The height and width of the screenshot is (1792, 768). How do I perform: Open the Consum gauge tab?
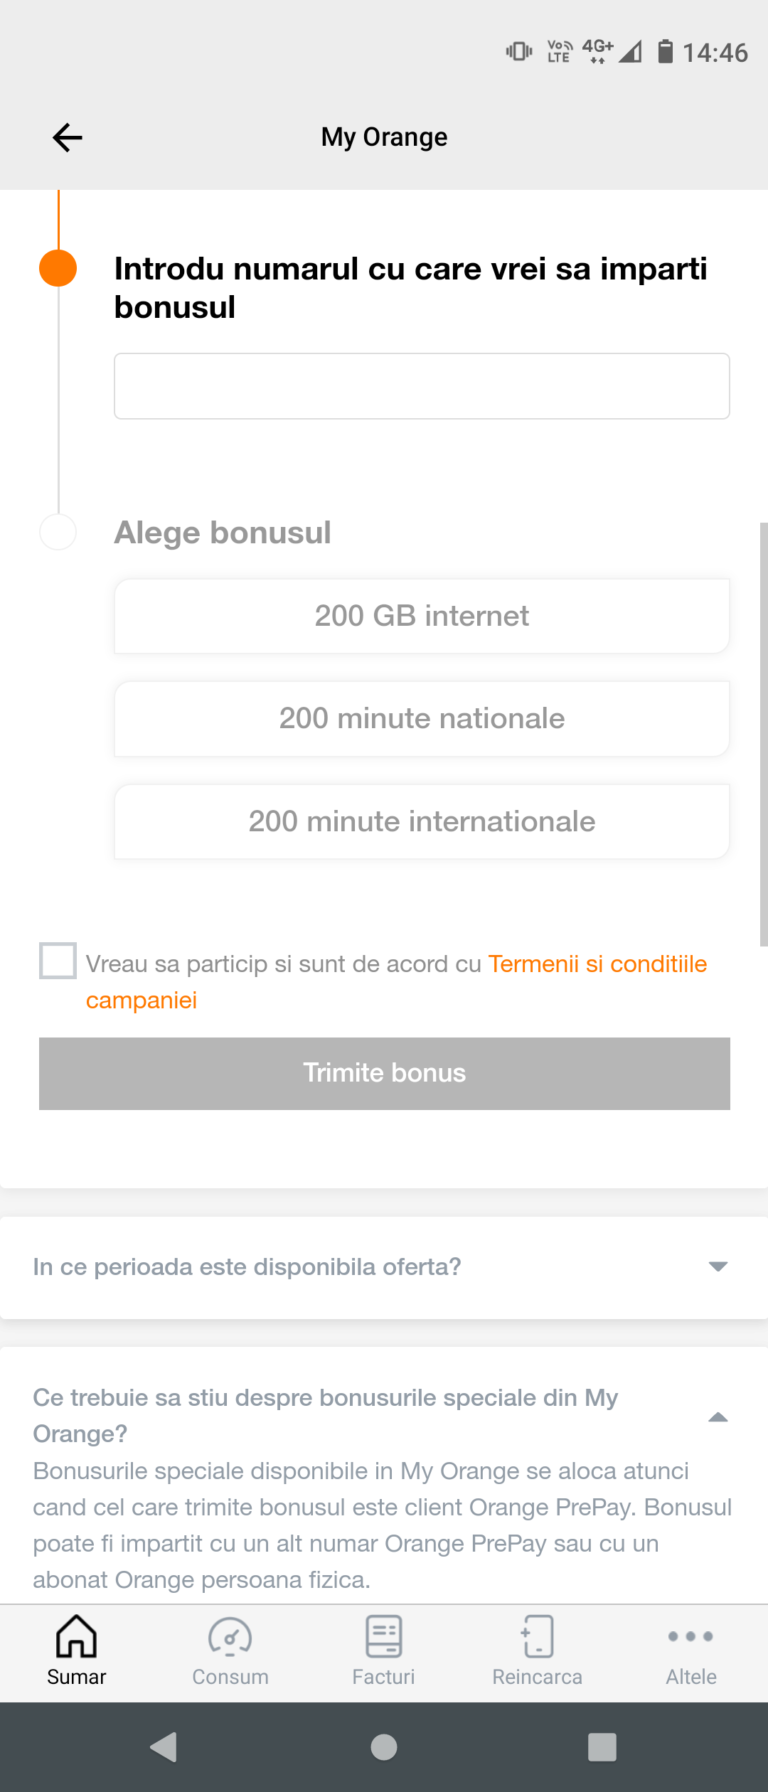pyautogui.click(x=230, y=1652)
